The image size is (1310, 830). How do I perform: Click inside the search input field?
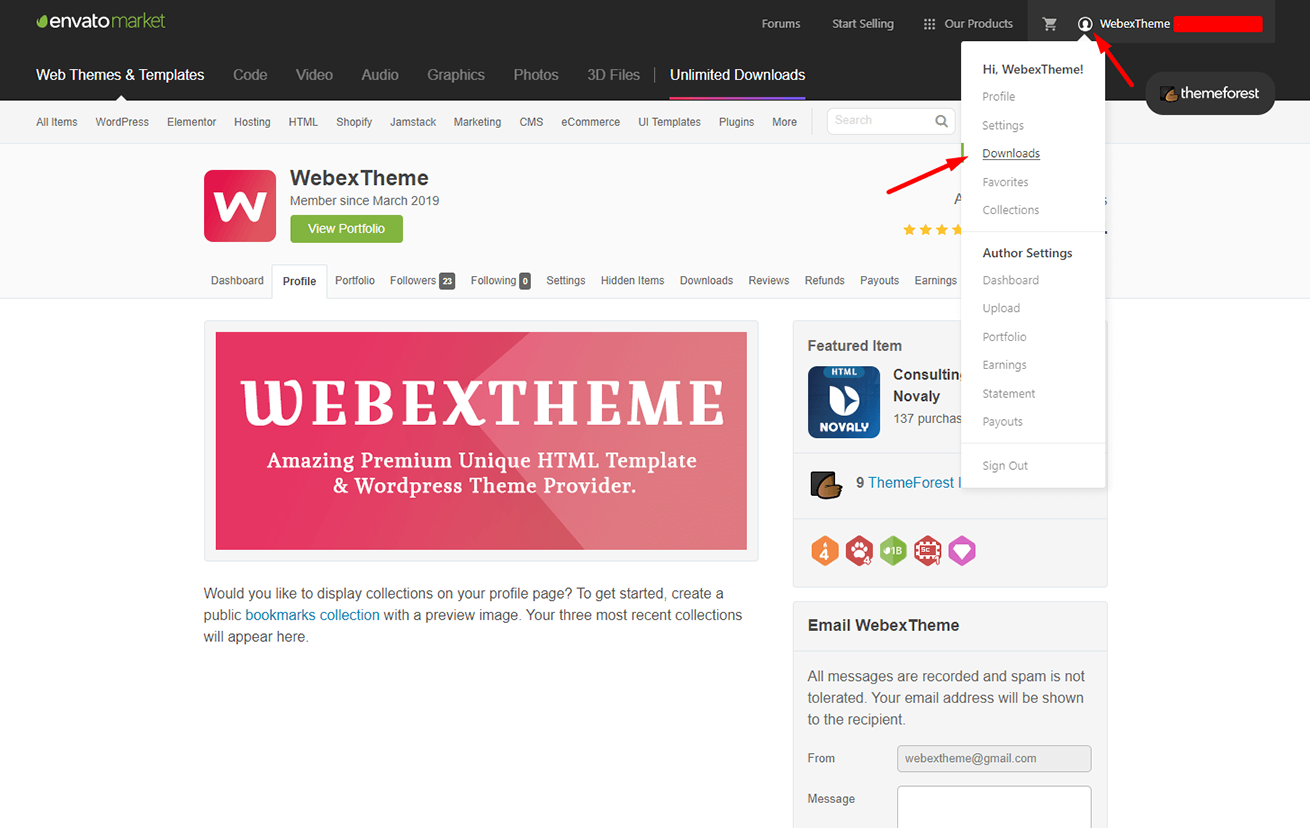(880, 120)
